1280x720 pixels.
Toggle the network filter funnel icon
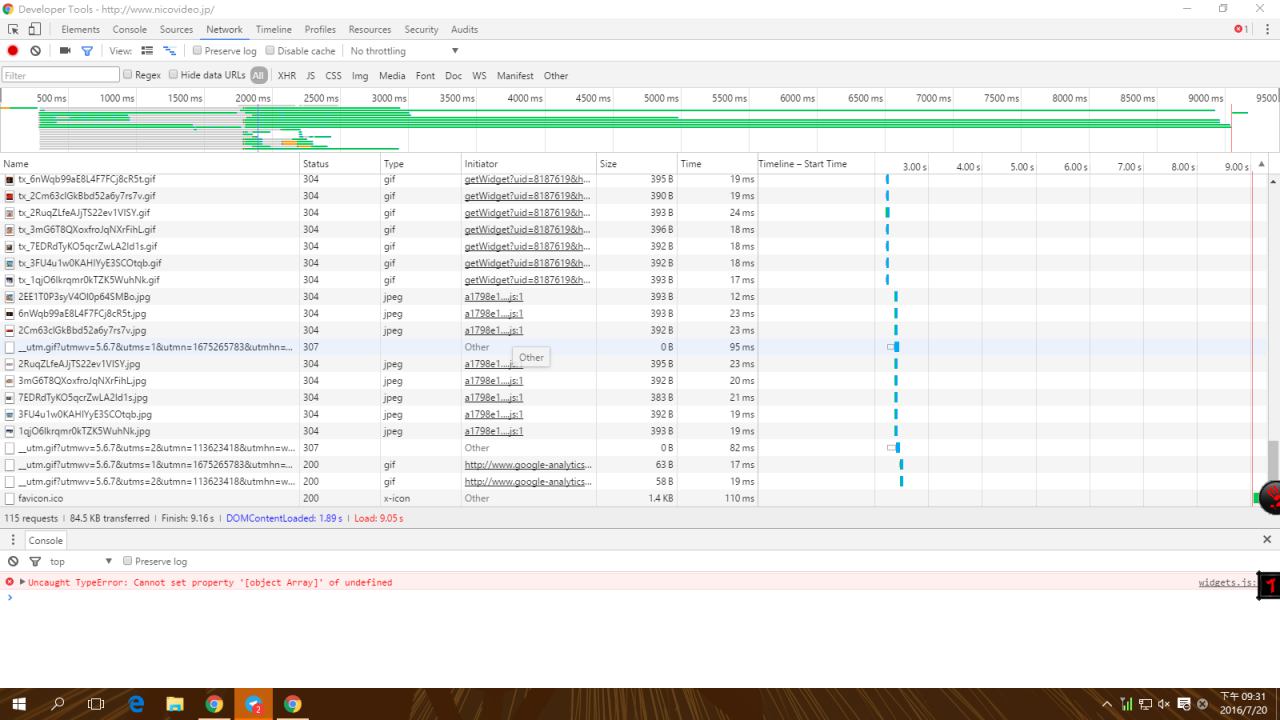[x=87, y=51]
